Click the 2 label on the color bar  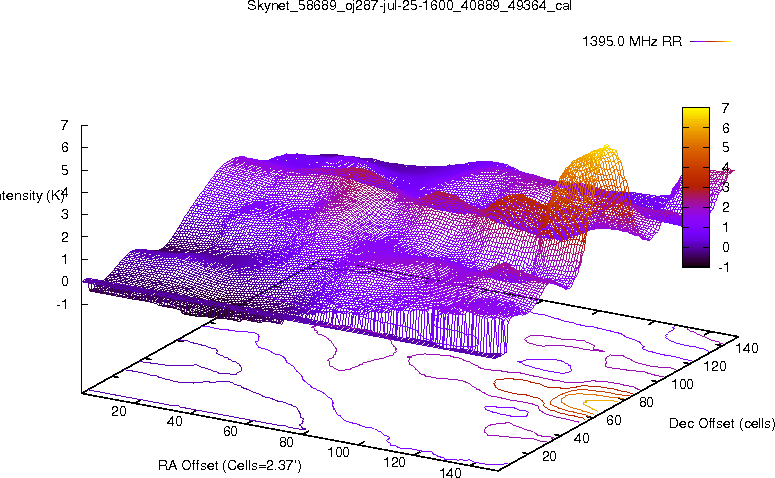pos(725,207)
